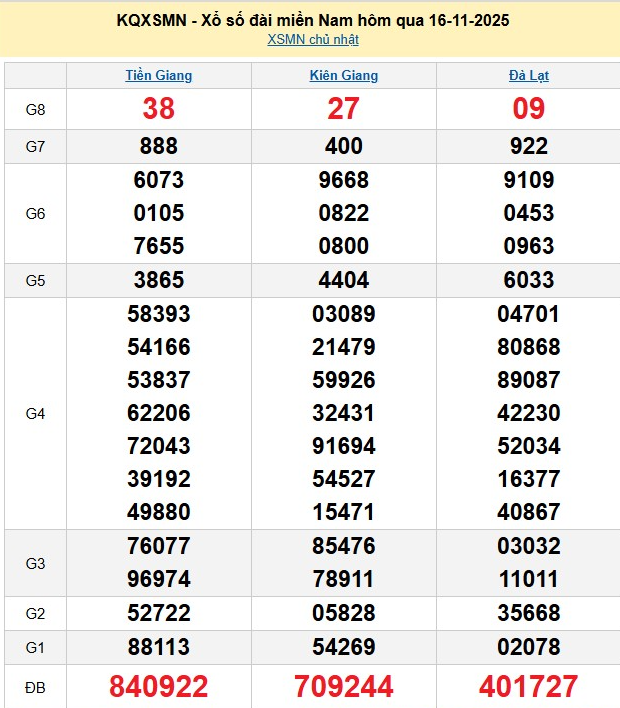Click the G8 row label

pyautogui.click(x=36, y=109)
